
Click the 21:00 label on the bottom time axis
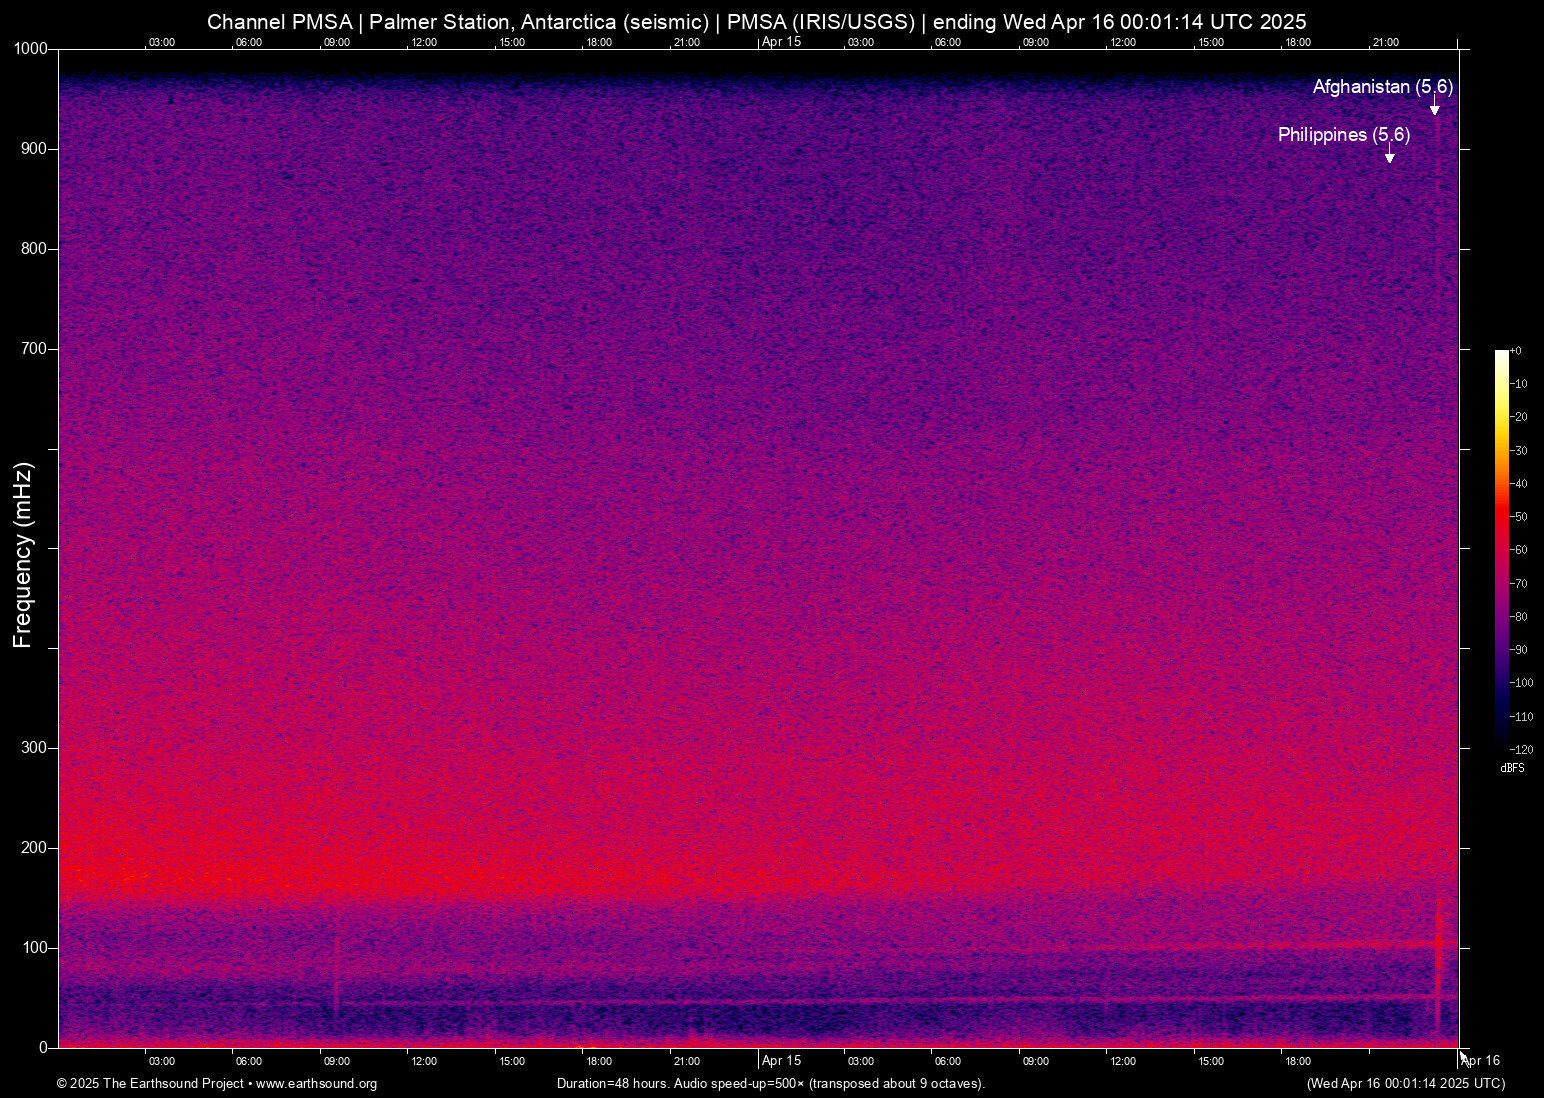[686, 1061]
